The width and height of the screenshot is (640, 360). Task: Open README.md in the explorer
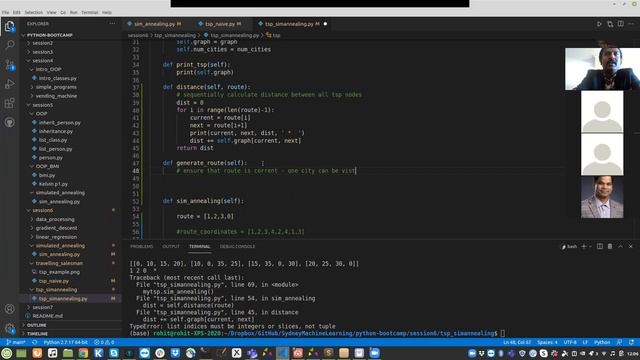[47, 316]
